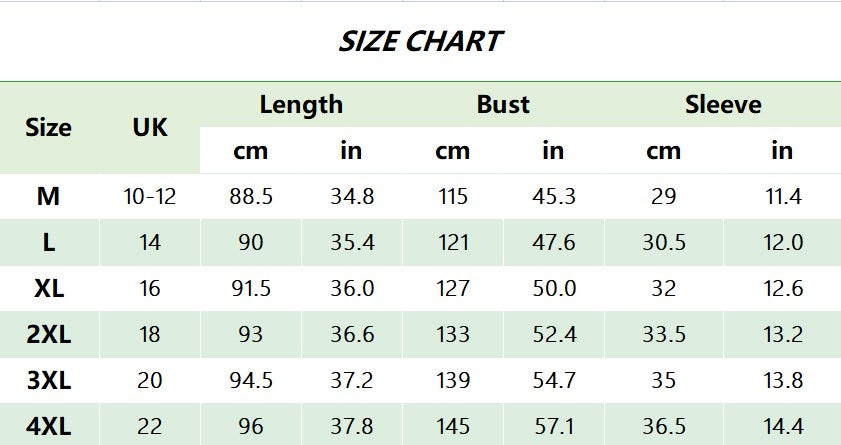The height and width of the screenshot is (445, 841).
Task: Select the in subheader under Sleeve
Action: tap(782, 151)
